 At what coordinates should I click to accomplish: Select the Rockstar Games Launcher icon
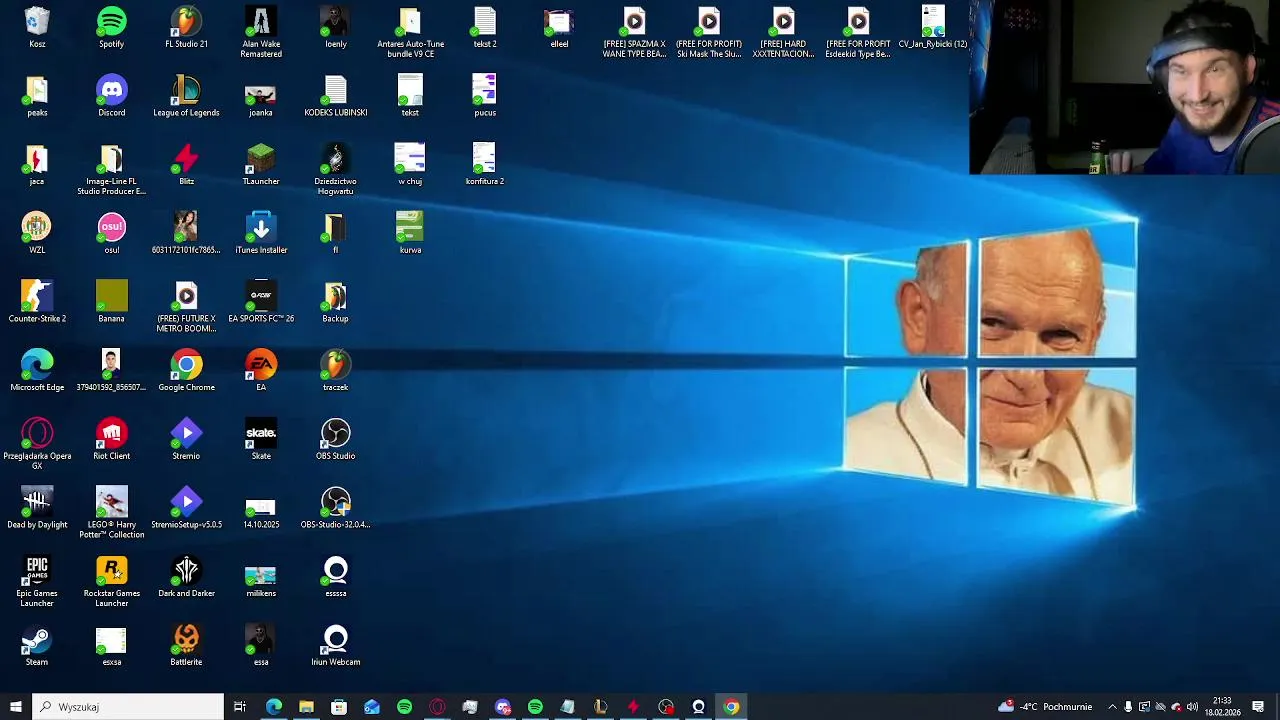pos(111,582)
